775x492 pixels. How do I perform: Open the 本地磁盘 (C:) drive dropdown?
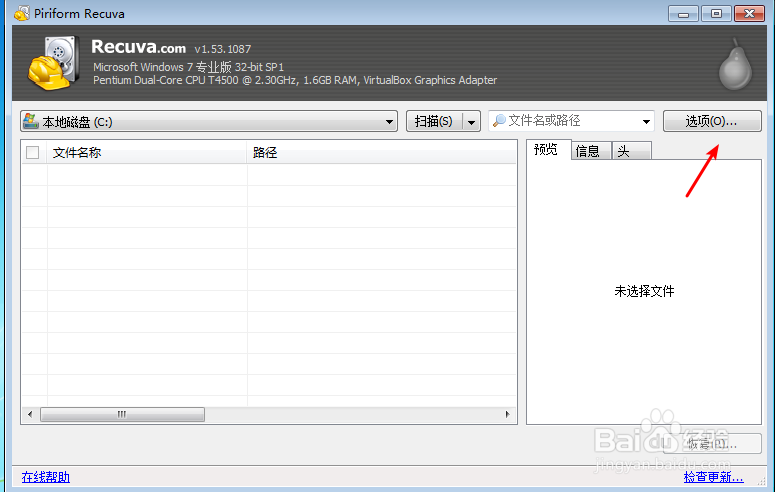tap(209, 121)
